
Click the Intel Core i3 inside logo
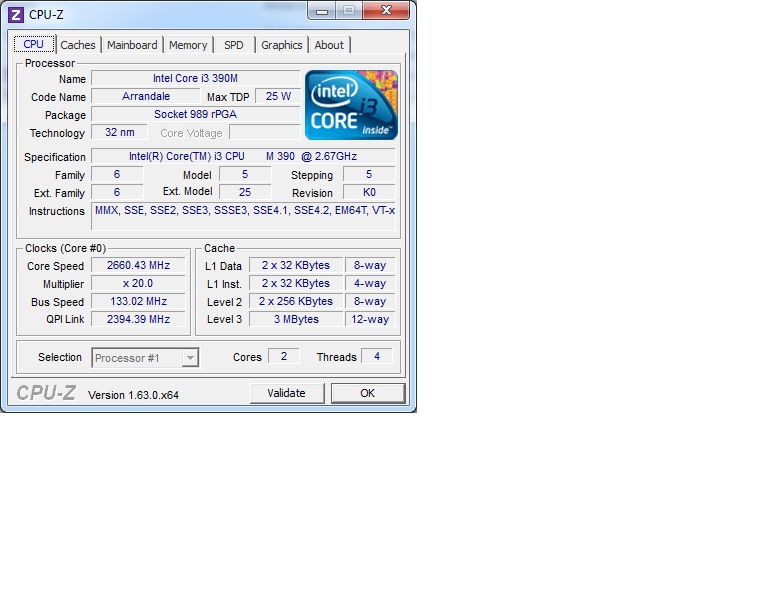pyautogui.click(x=351, y=105)
